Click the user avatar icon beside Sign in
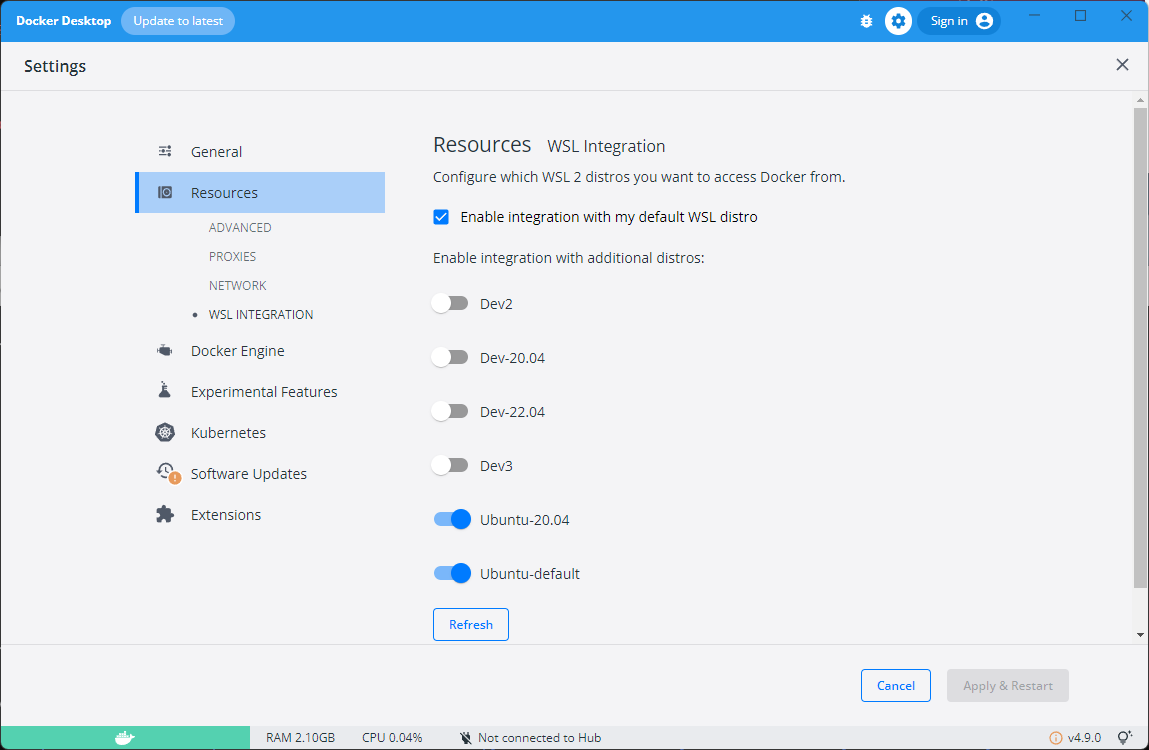 click(x=984, y=21)
